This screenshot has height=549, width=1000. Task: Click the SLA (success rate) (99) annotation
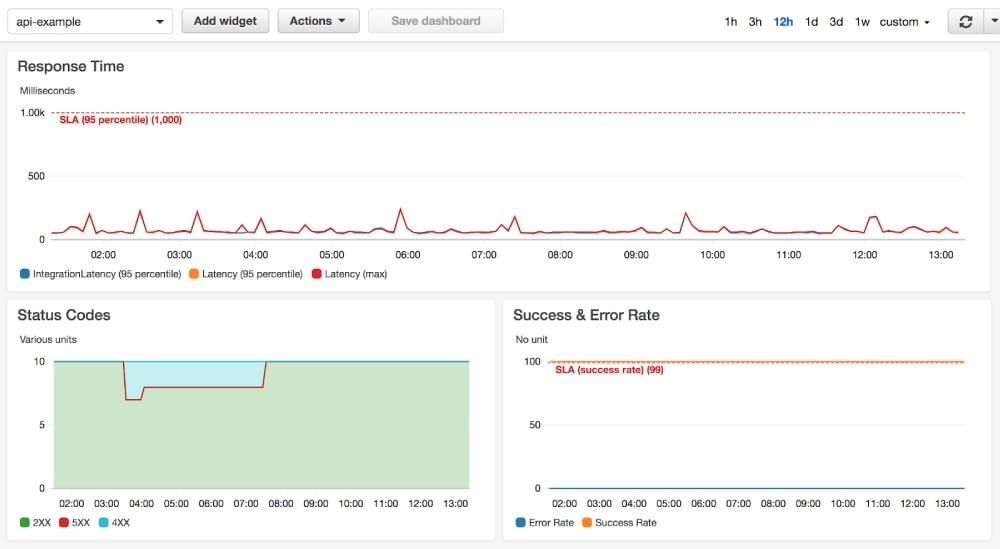pyautogui.click(x=609, y=370)
